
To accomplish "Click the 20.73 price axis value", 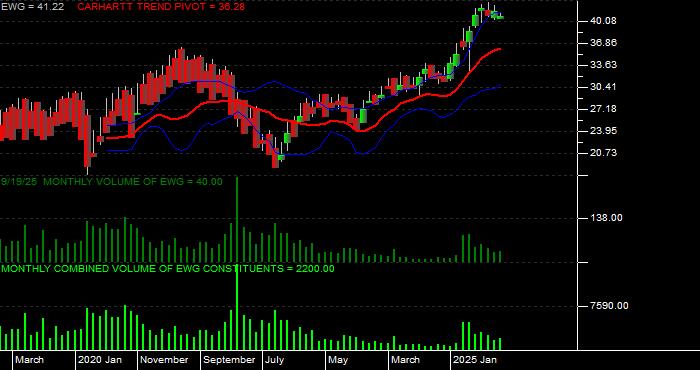I will tap(604, 153).
